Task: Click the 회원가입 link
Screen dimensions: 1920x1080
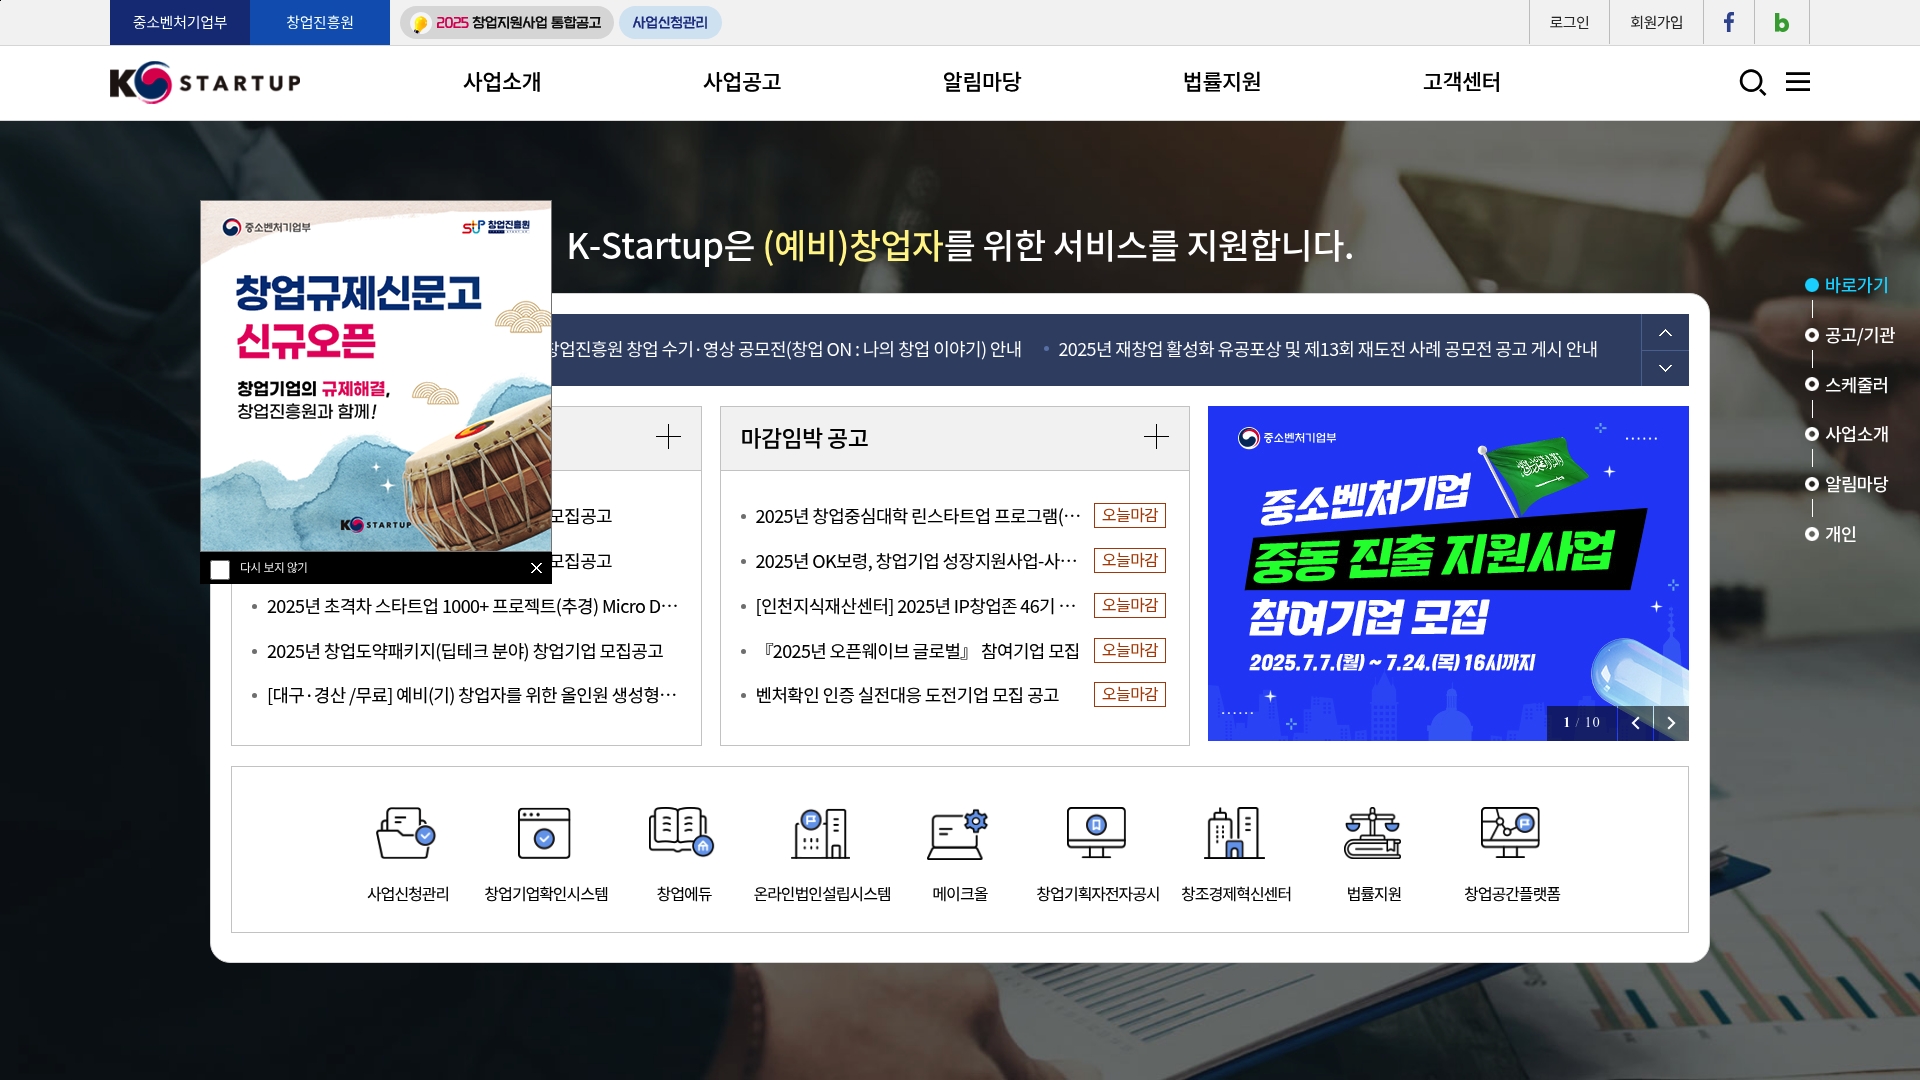Action: [1656, 22]
